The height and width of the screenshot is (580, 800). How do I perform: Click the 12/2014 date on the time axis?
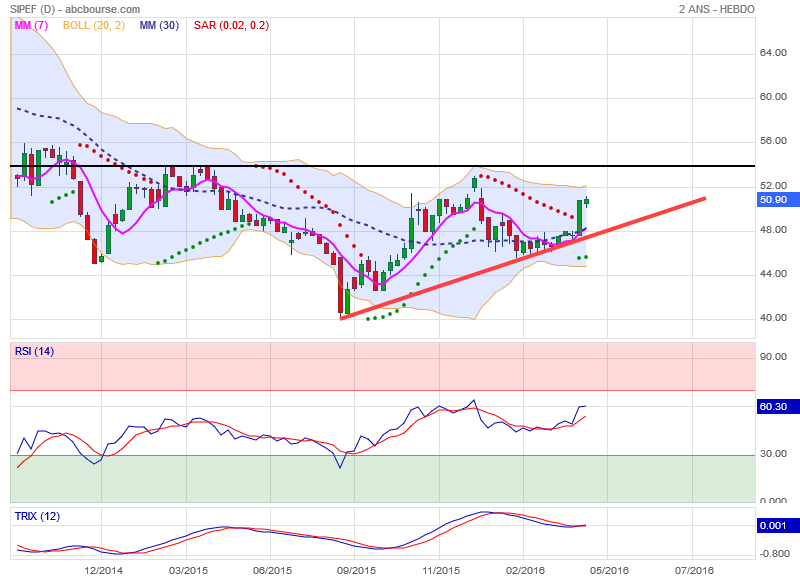104,570
